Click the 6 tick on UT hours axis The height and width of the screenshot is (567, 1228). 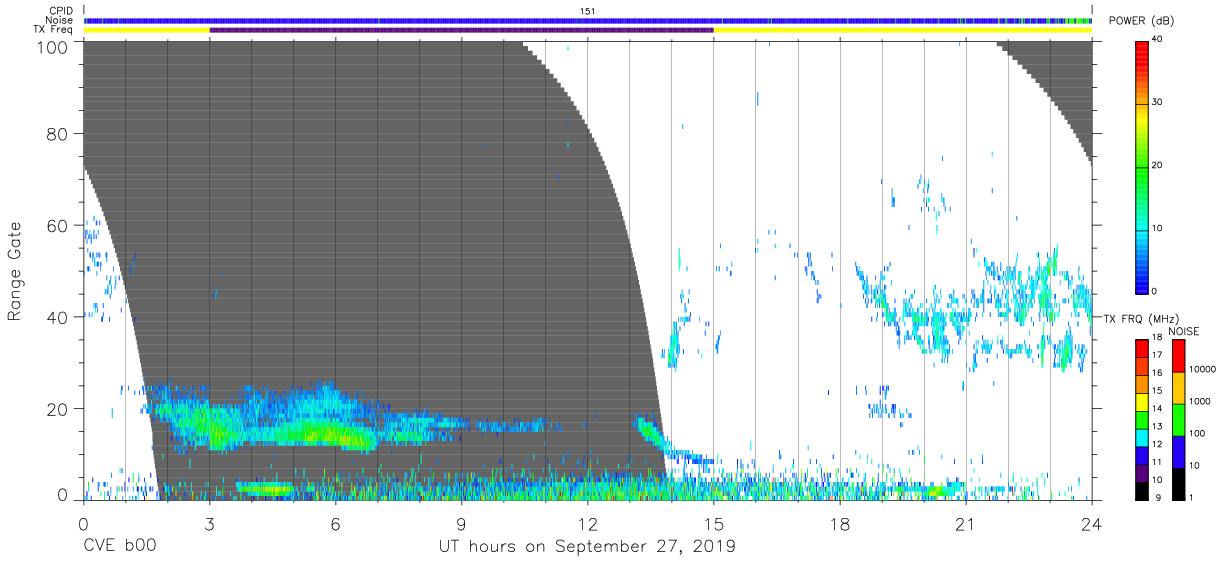pos(336,523)
